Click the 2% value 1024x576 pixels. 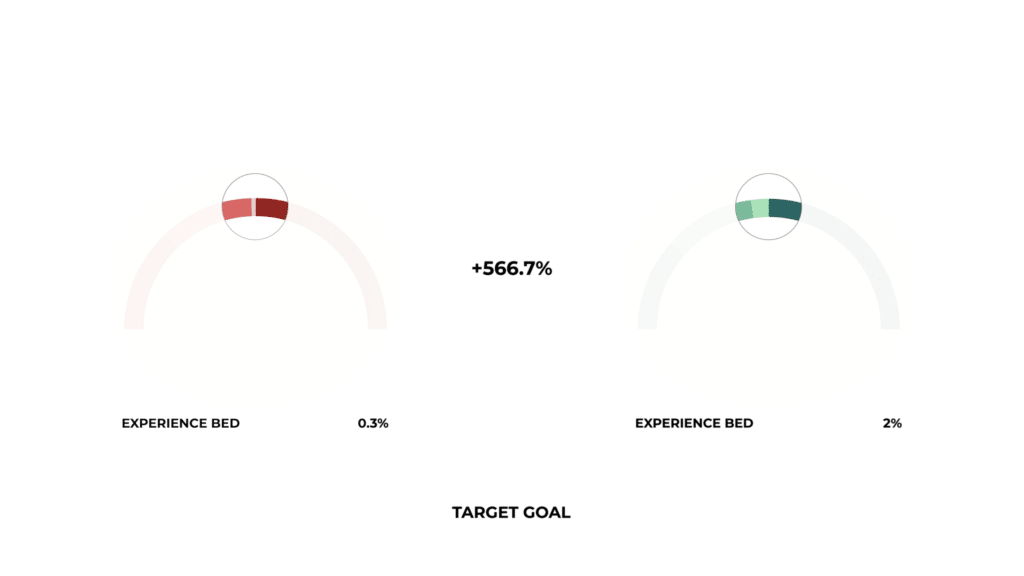892,423
